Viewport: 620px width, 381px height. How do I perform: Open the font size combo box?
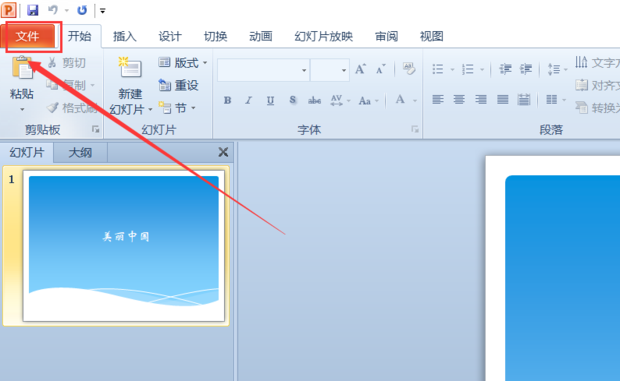coord(330,70)
